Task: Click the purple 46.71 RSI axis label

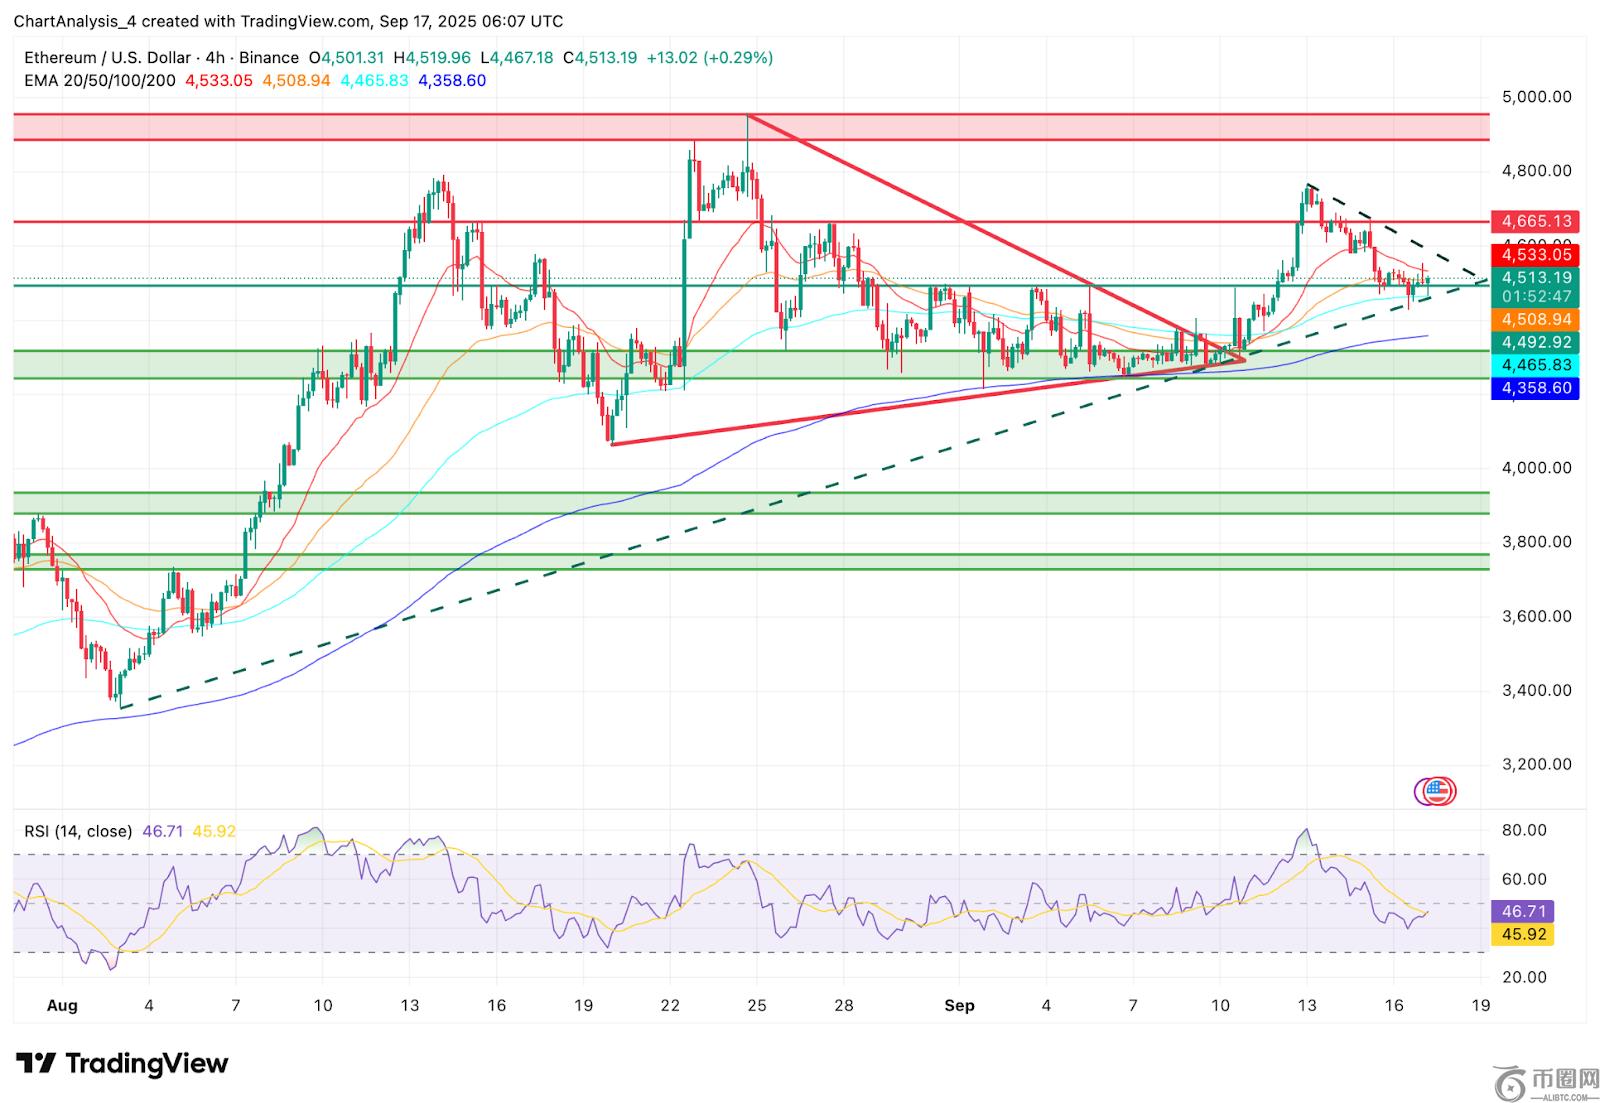Action: point(1523,911)
